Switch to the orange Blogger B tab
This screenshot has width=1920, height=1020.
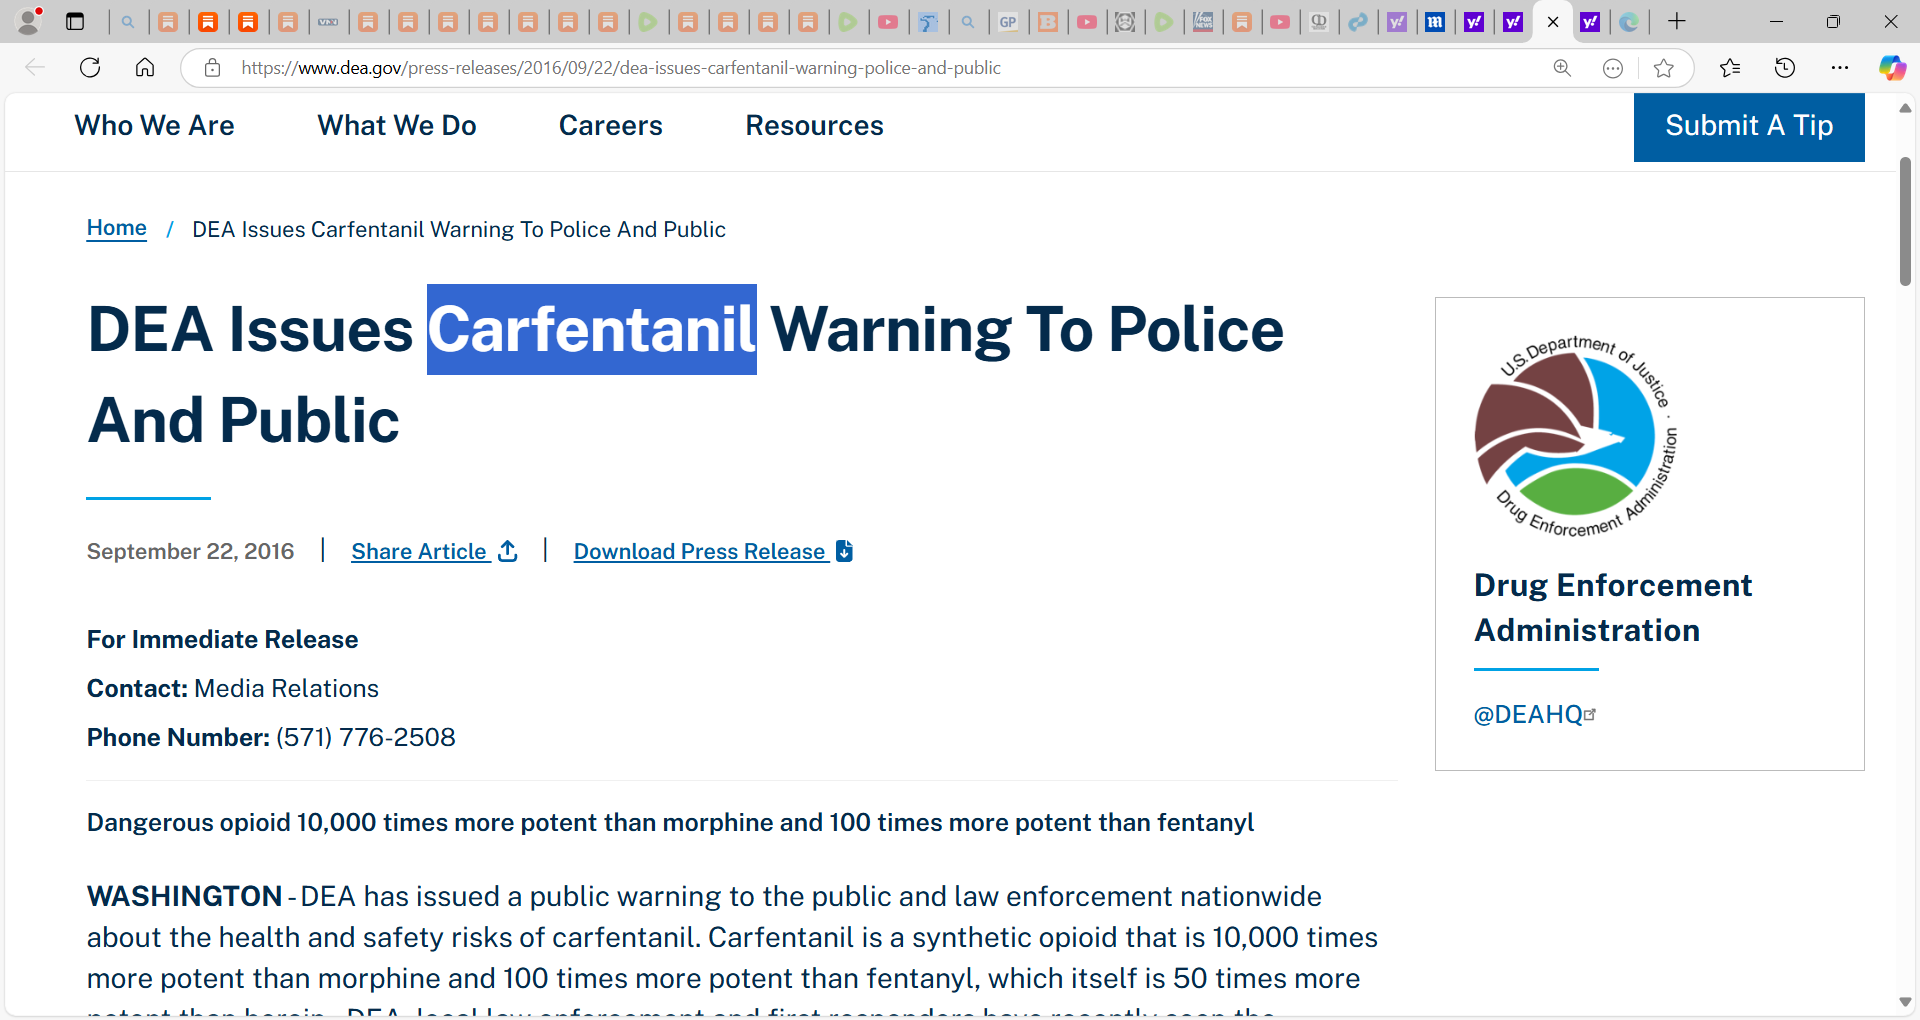[x=1047, y=21]
